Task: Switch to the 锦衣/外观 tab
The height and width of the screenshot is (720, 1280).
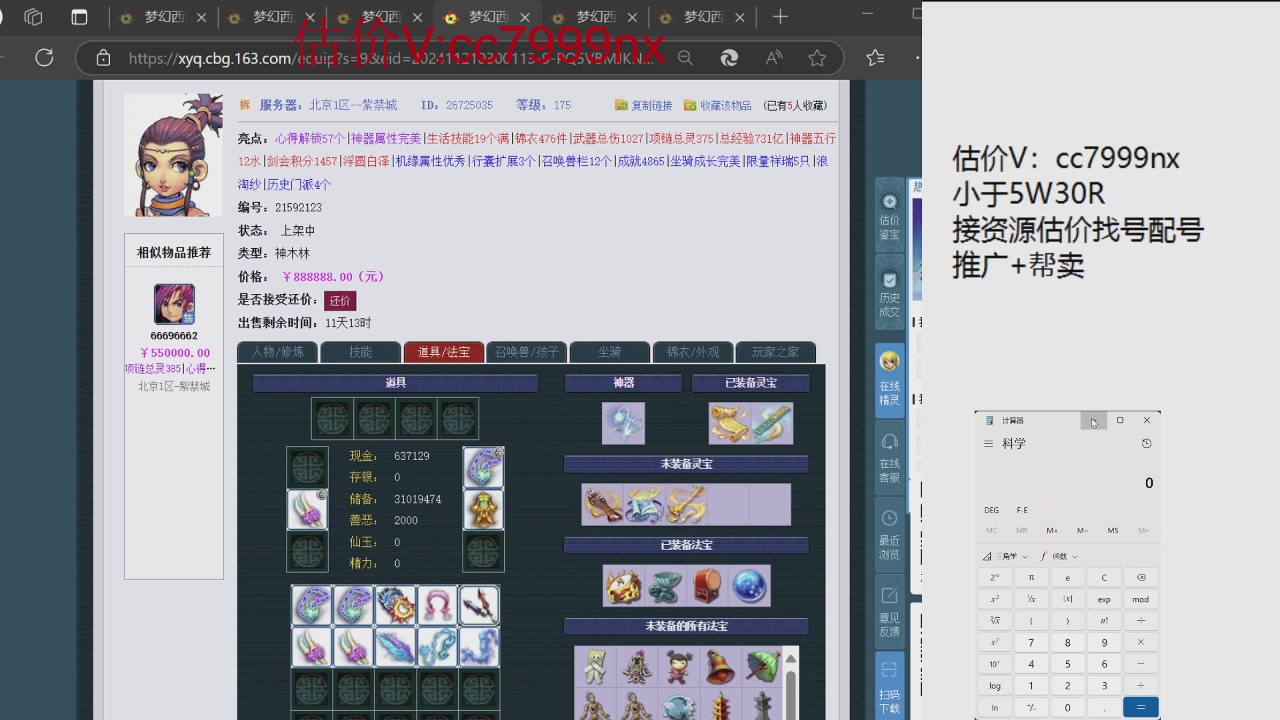Action: [x=692, y=352]
